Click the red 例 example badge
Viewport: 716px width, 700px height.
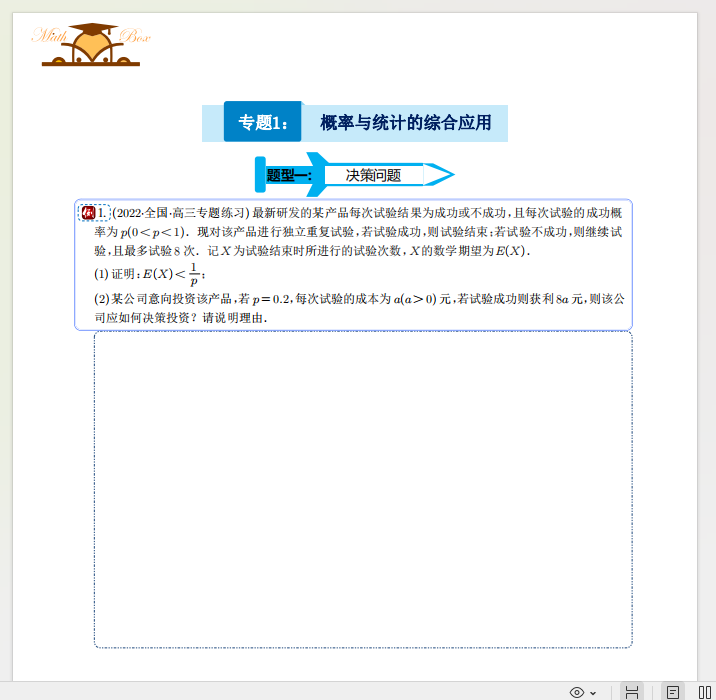(88, 212)
